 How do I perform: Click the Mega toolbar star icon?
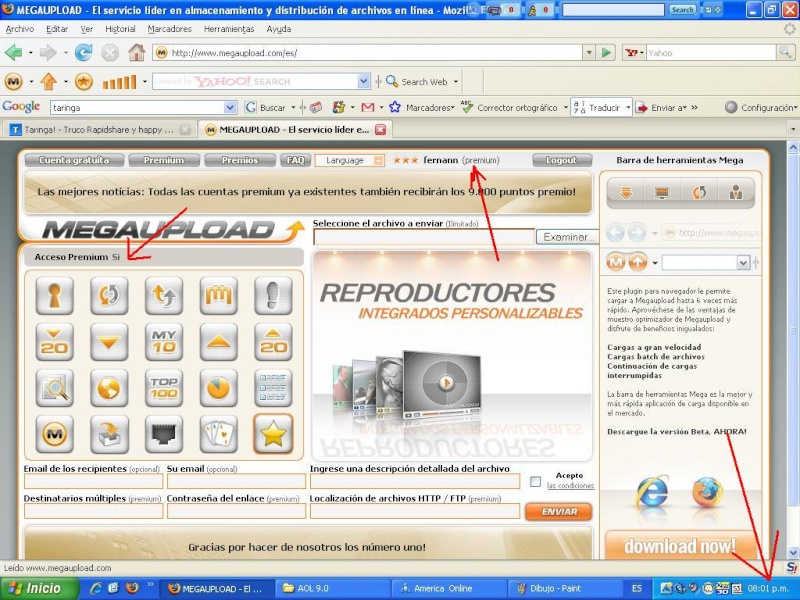[x=84, y=82]
